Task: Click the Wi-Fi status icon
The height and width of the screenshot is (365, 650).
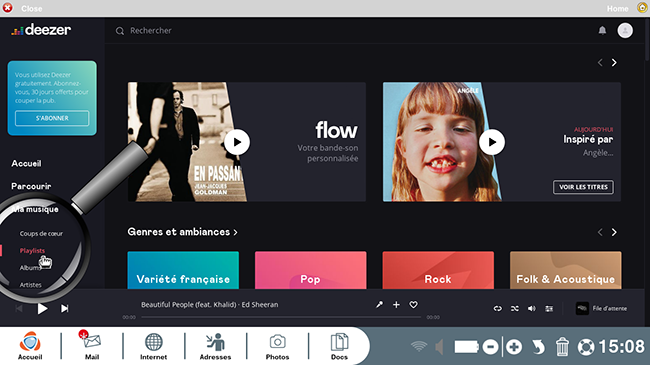Action: click(x=419, y=346)
